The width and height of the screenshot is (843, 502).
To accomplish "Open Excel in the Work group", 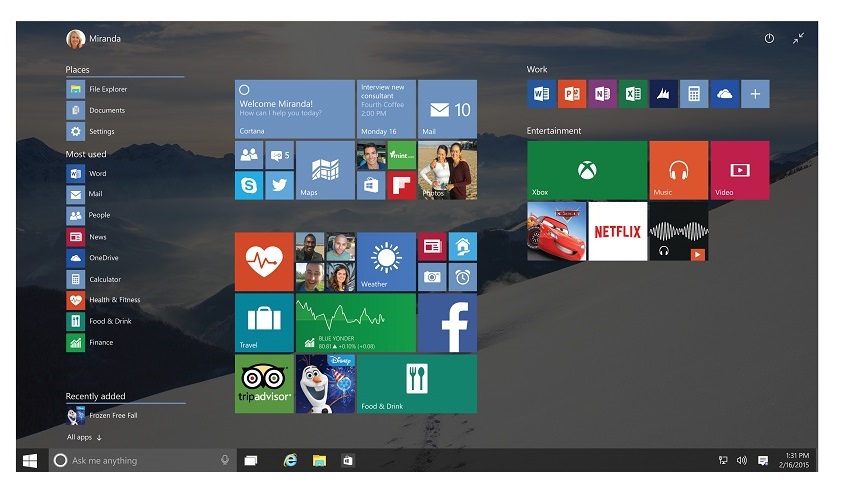I will tap(632, 94).
